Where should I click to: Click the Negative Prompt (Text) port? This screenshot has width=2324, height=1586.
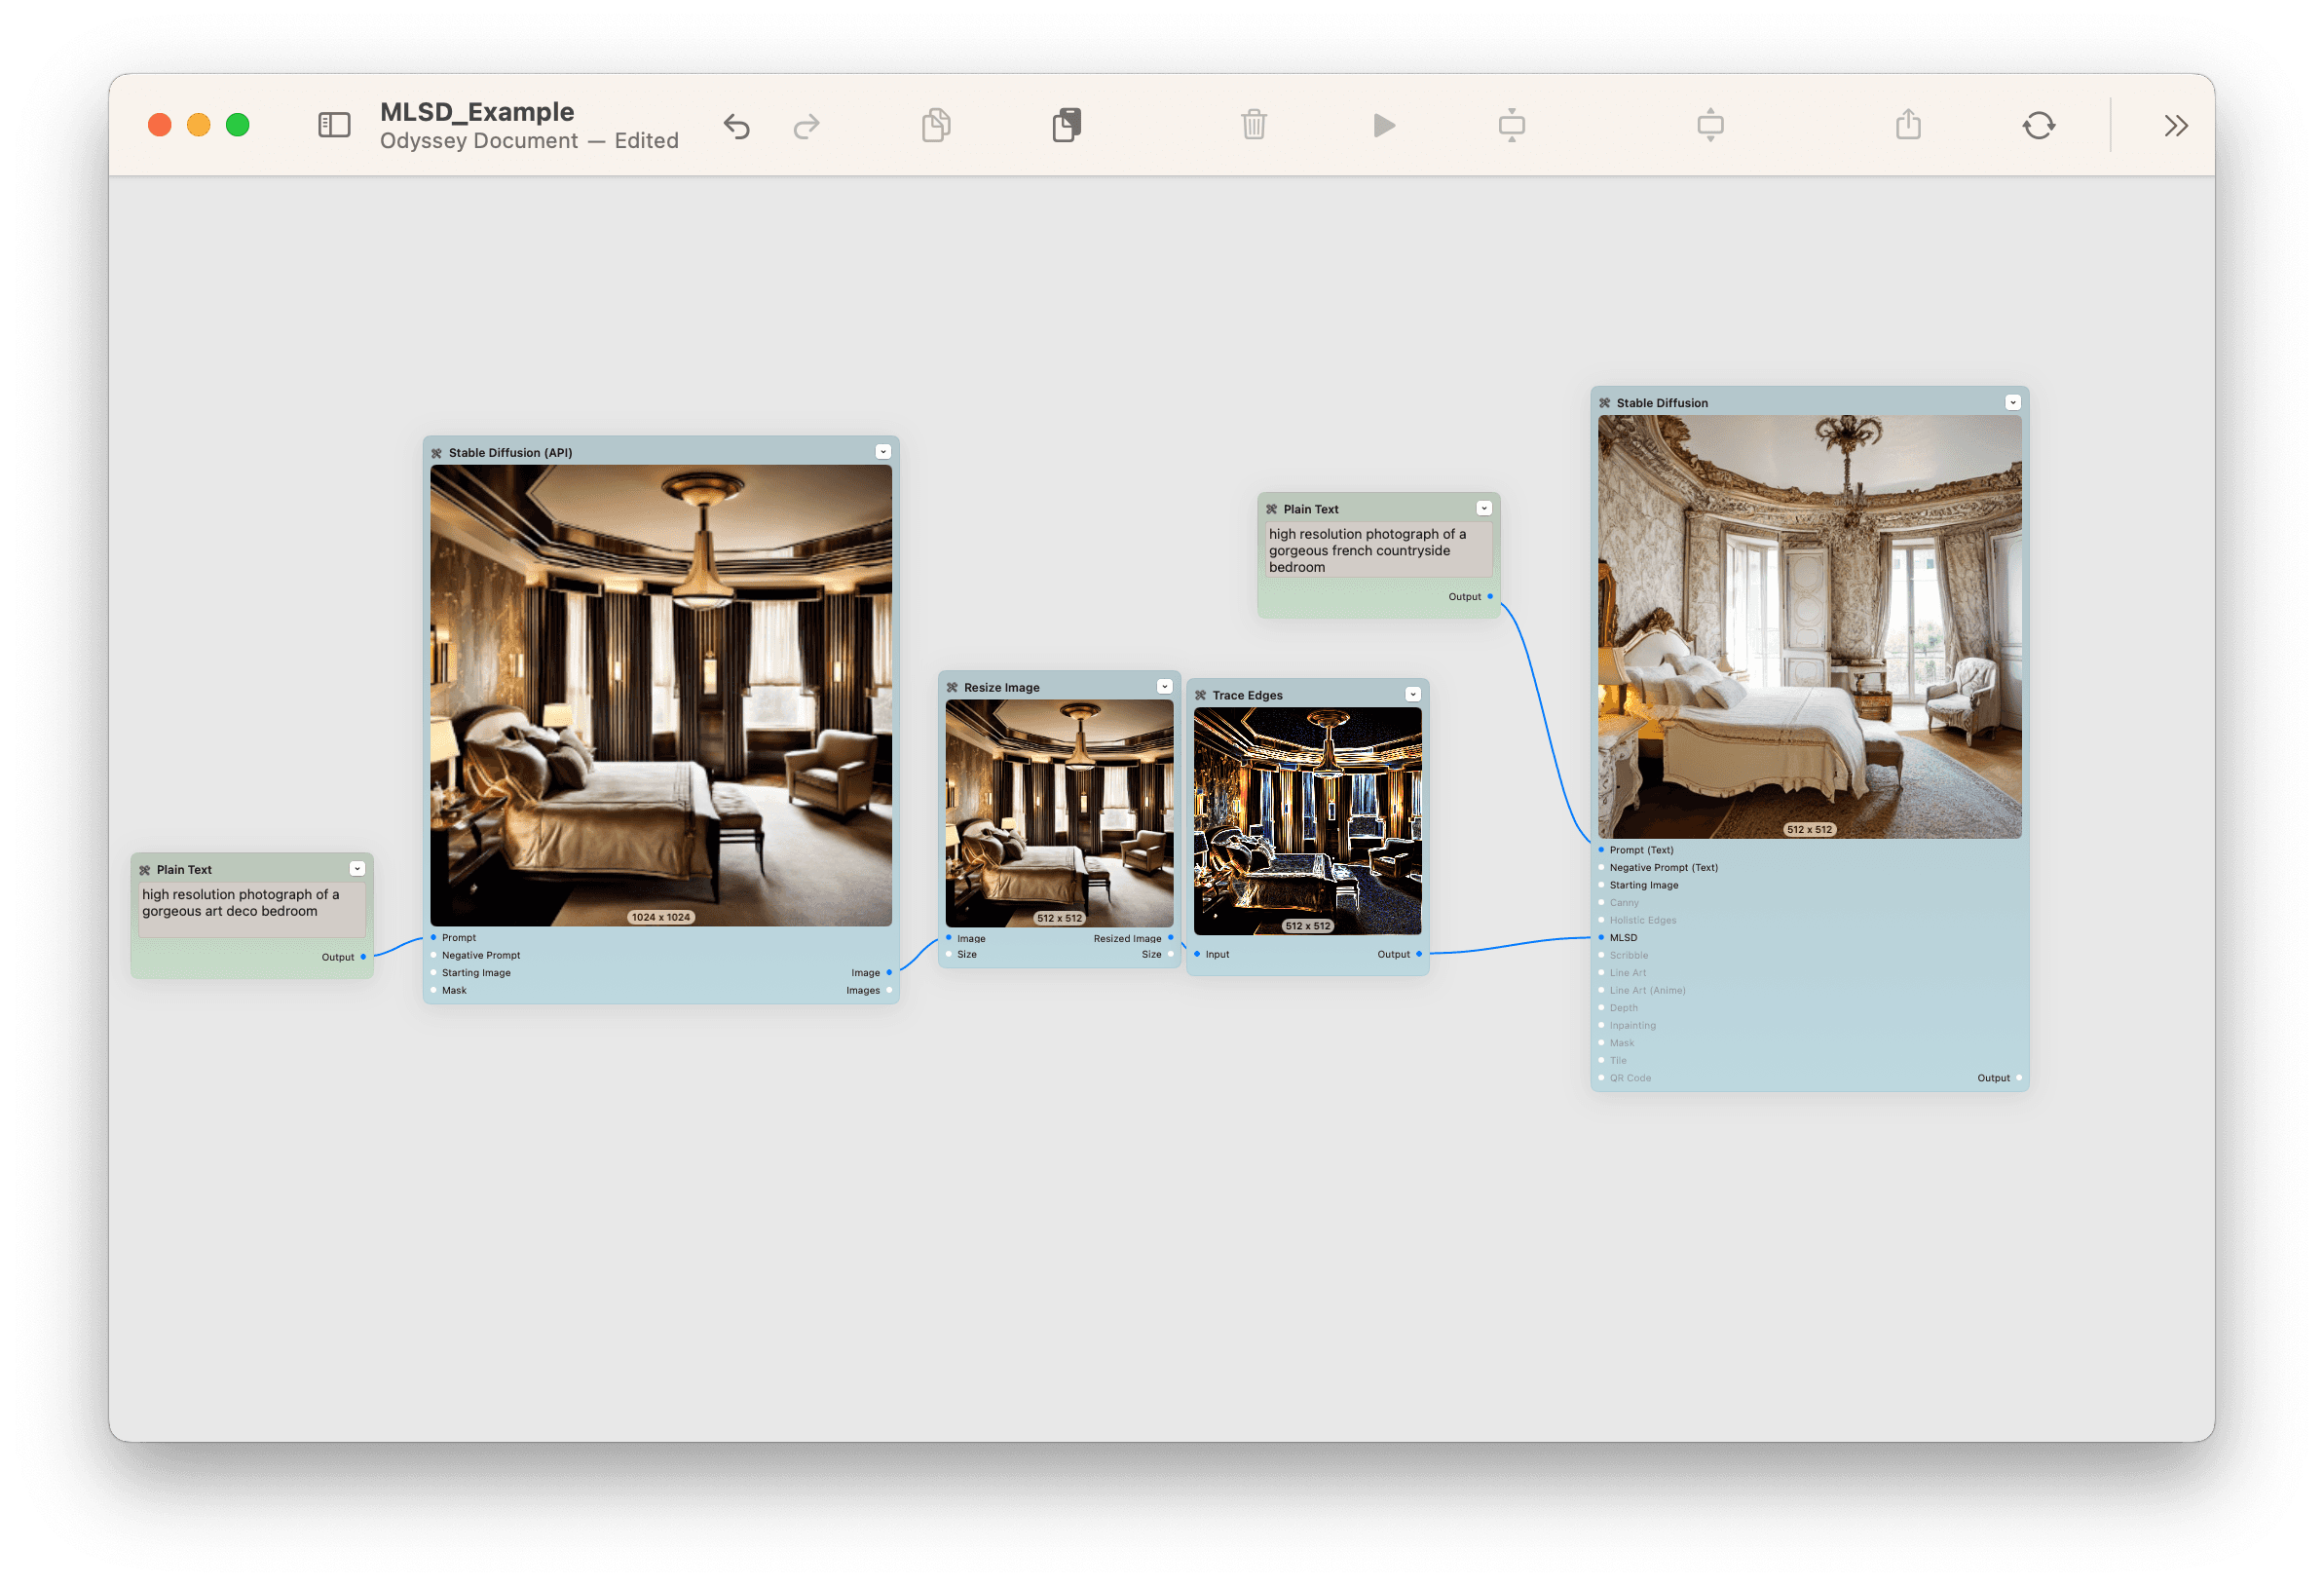pyautogui.click(x=1601, y=867)
